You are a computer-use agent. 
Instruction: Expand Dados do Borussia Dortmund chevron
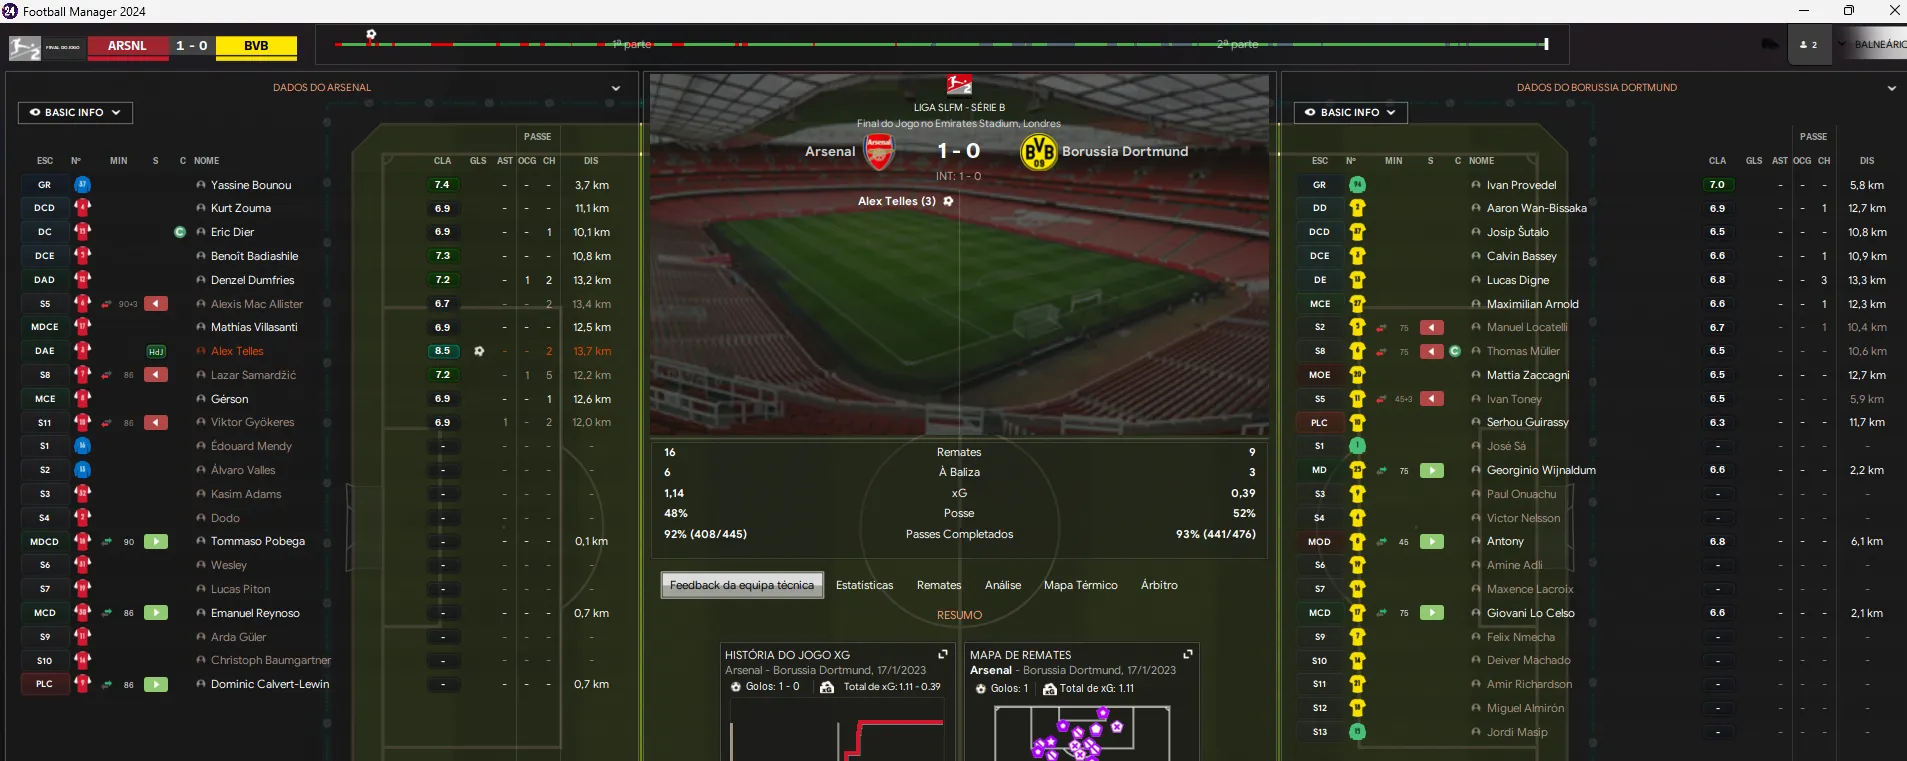[x=1891, y=88]
